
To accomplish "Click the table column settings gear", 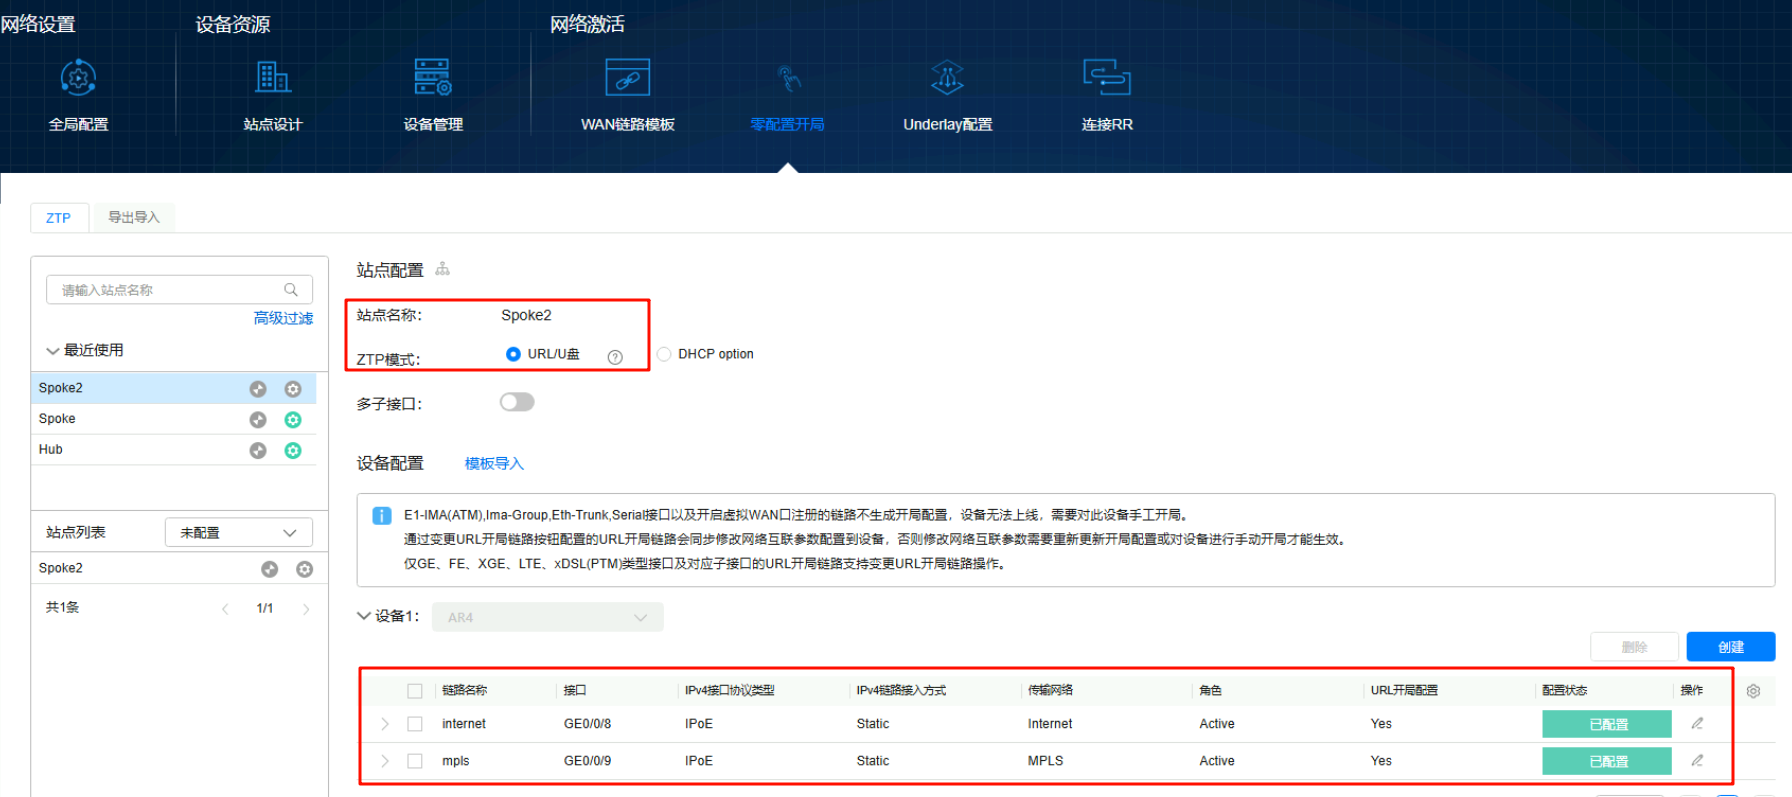I will point(1753,691).
